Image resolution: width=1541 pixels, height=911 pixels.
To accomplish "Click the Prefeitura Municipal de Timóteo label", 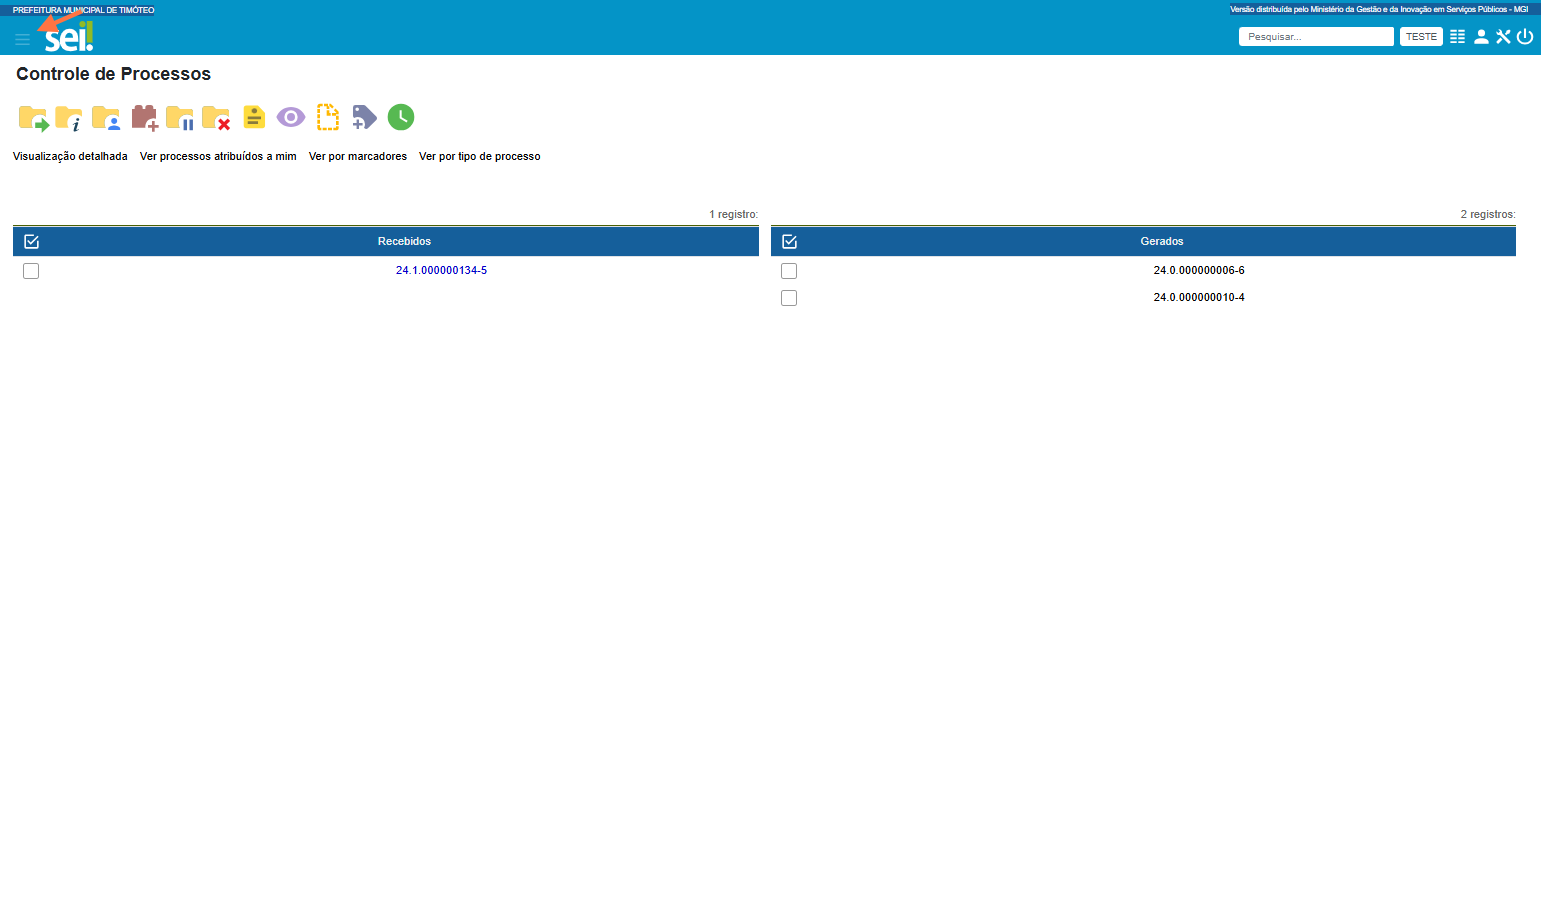I will click(x=83, y=10).
